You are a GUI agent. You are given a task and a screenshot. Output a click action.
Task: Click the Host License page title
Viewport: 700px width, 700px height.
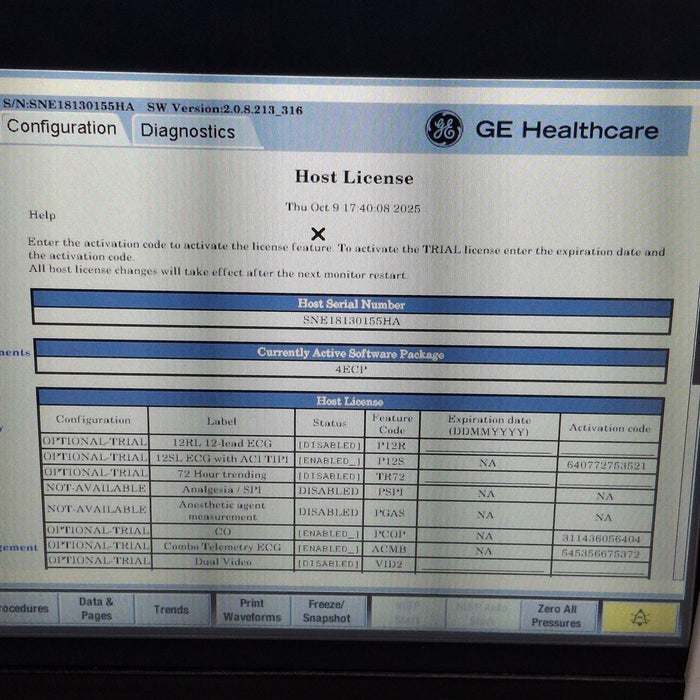click(x=354, y=177)
